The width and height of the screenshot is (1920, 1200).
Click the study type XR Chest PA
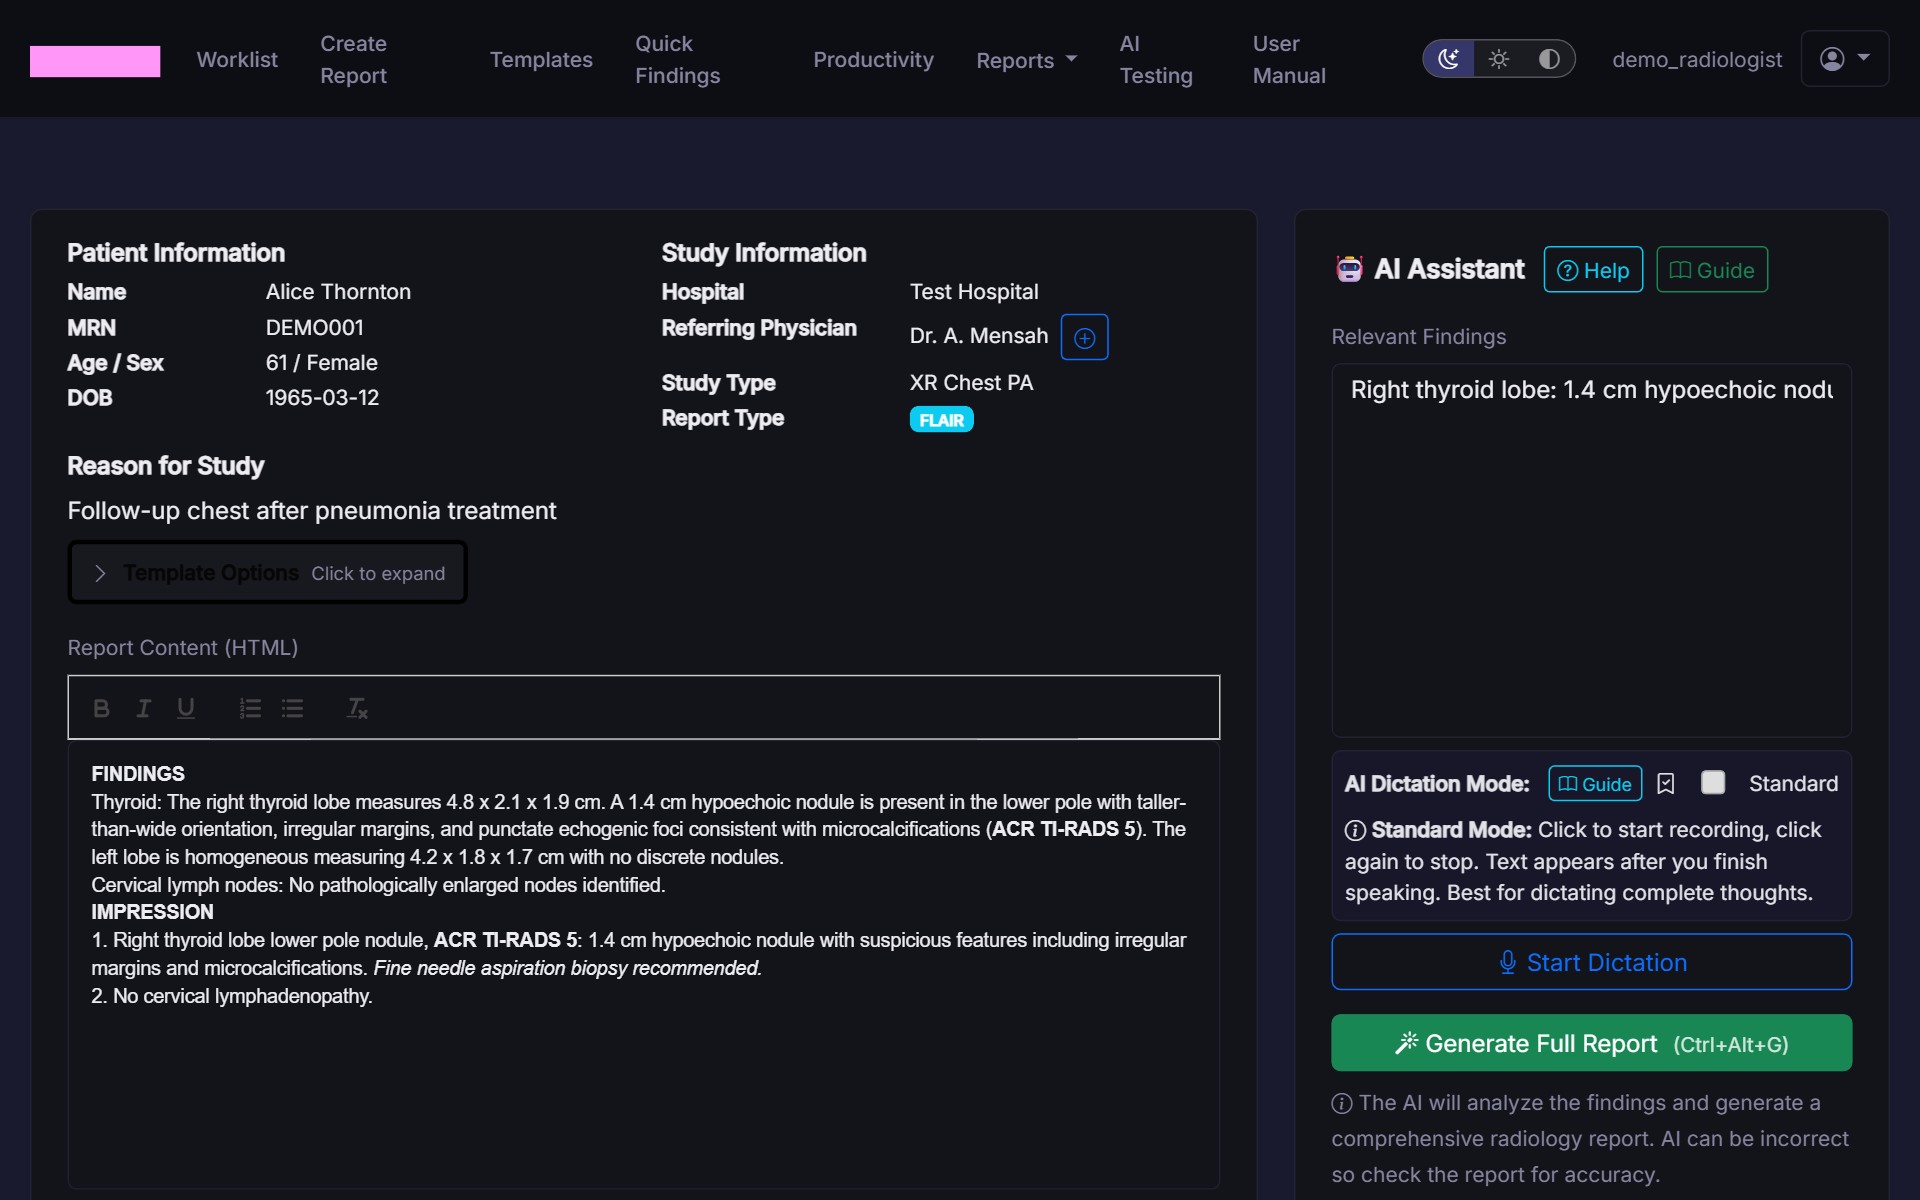coord(971,383)
